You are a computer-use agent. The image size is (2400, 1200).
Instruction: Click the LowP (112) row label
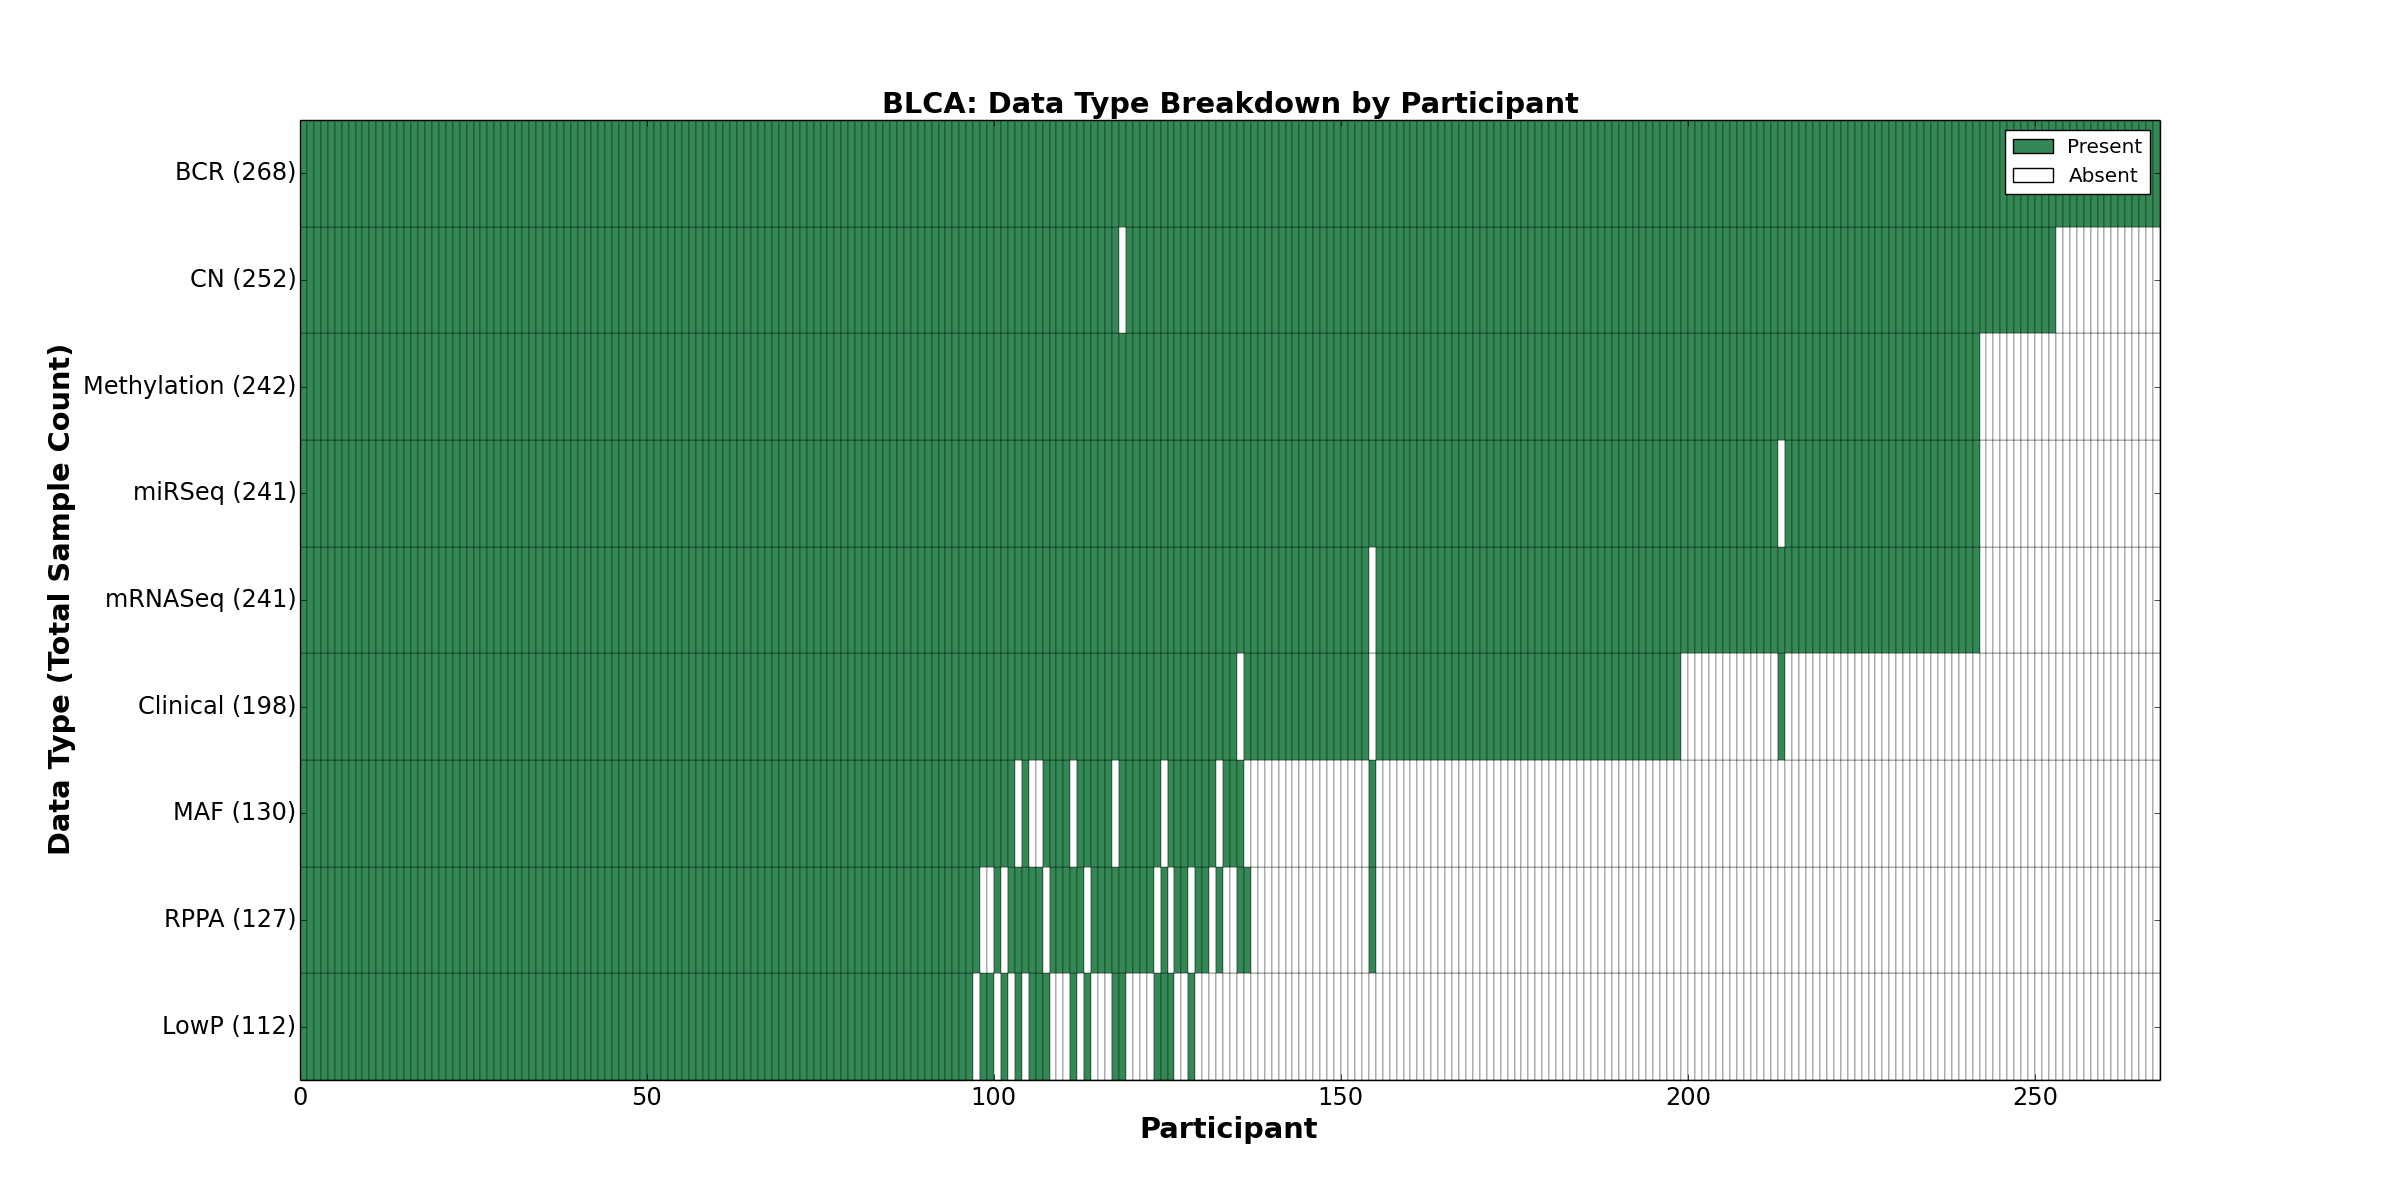(x=229, y=1026)
